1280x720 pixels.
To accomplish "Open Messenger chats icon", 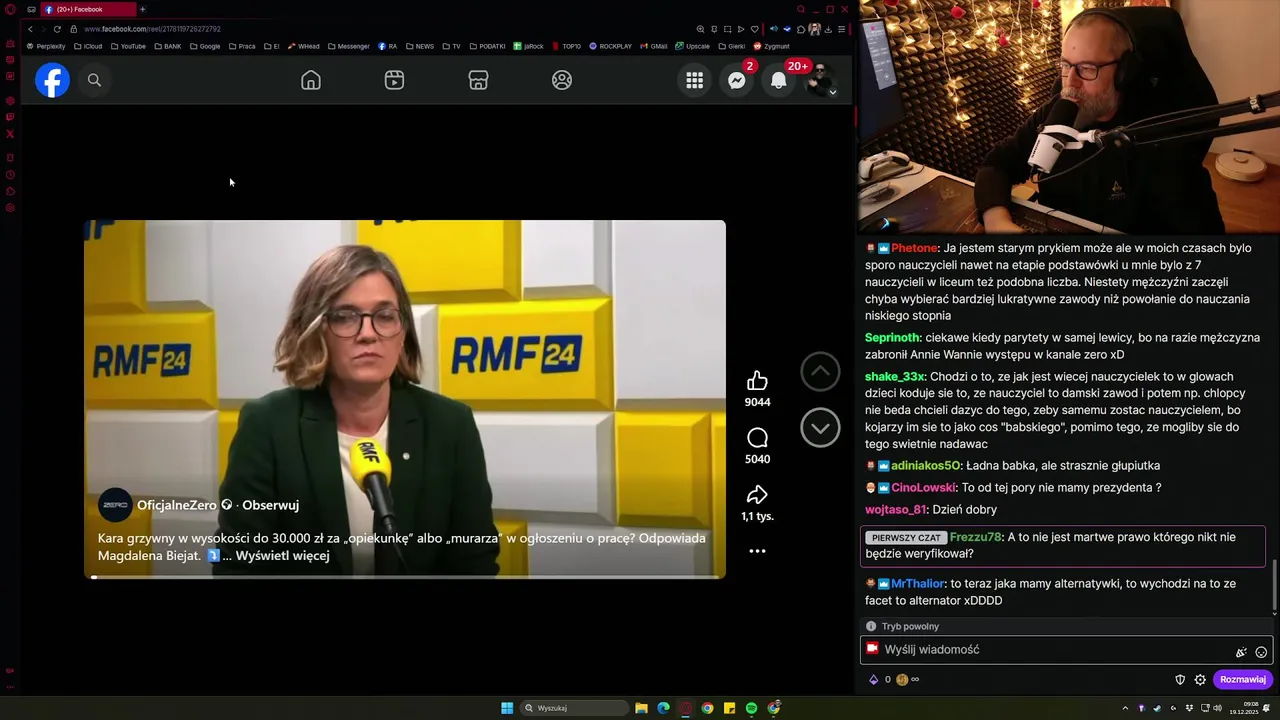I will [x=737, y=81].
